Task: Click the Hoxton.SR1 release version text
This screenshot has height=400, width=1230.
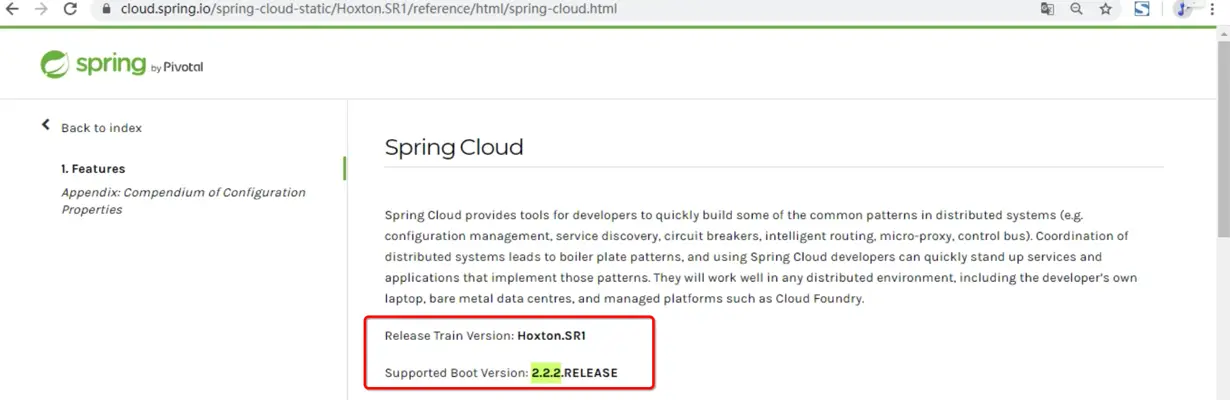Action: coord(553,335)
